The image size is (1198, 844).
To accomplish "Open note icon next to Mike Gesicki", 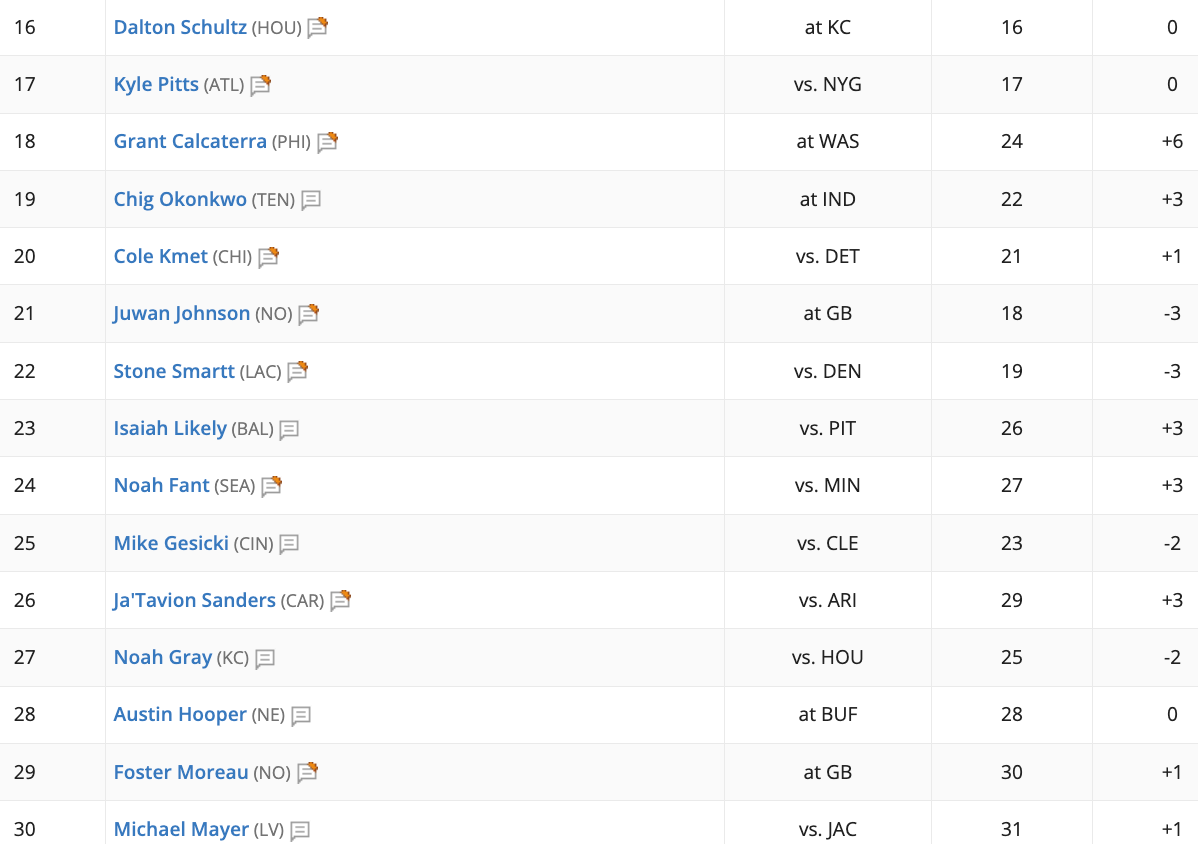I will coord(289,544).
